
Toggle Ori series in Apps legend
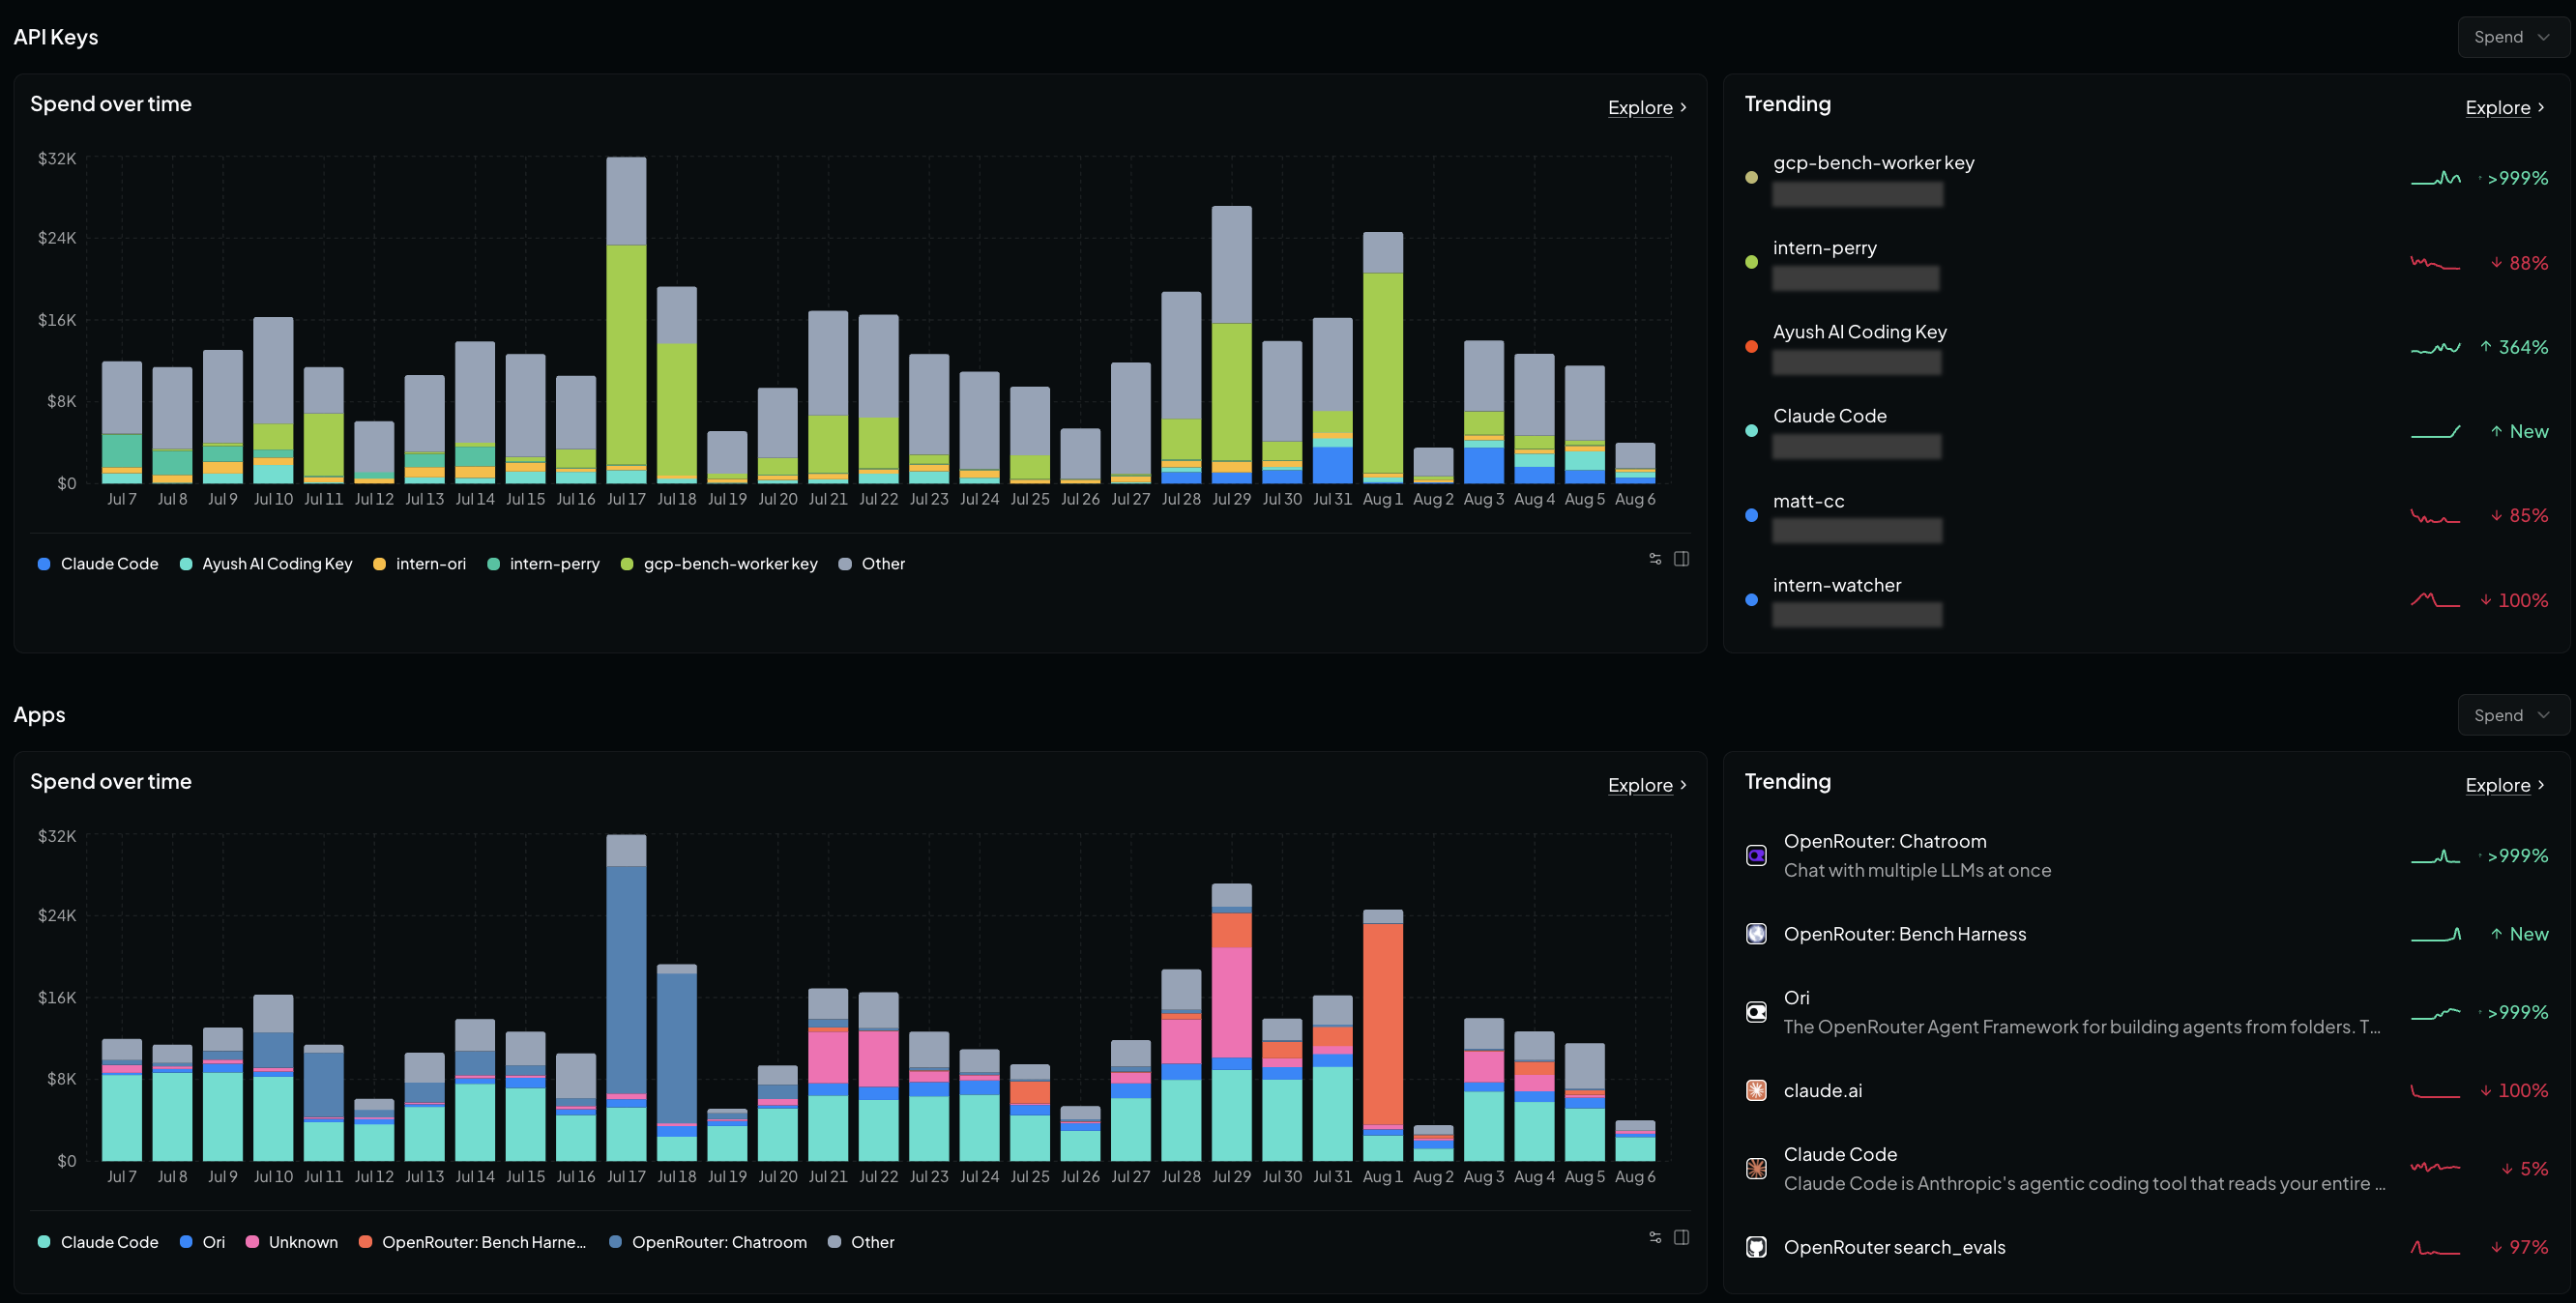203,1242
